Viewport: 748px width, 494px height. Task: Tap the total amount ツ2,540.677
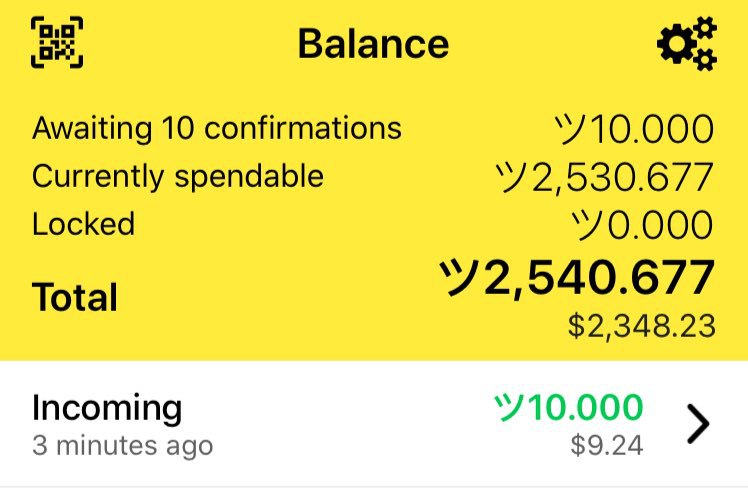coord(576,278)
